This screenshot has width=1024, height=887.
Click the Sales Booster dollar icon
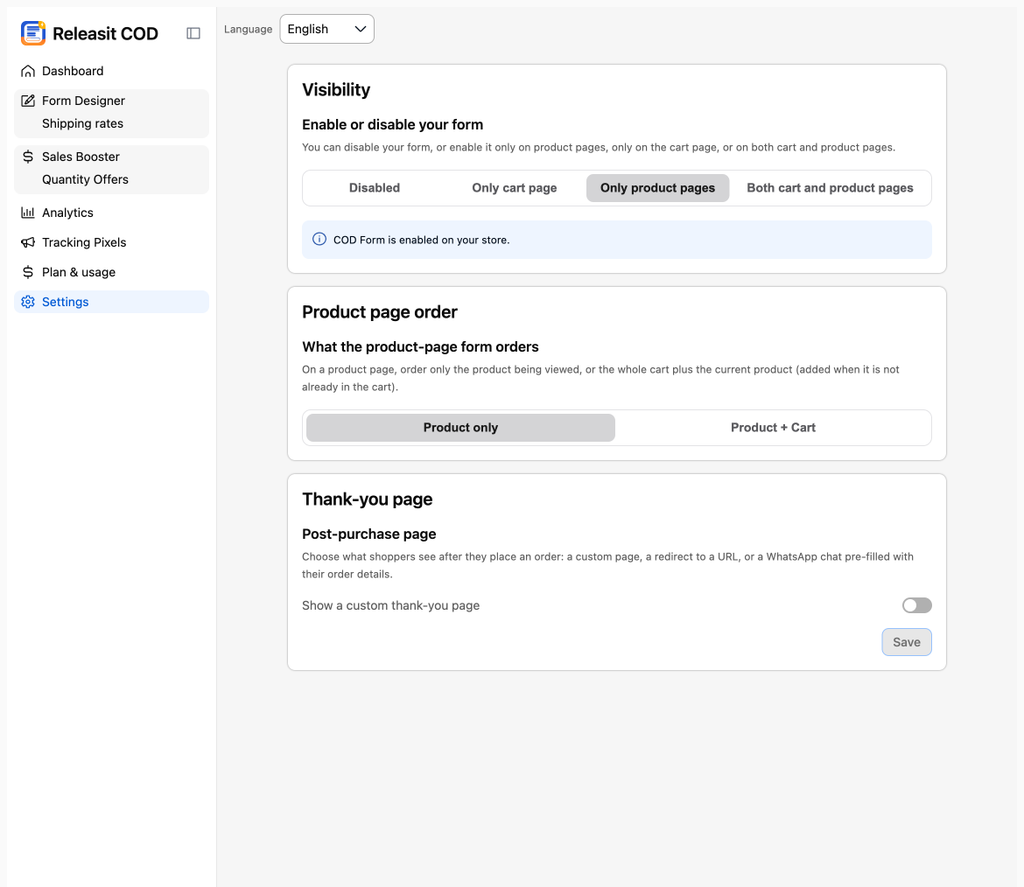tap(27, 157)
